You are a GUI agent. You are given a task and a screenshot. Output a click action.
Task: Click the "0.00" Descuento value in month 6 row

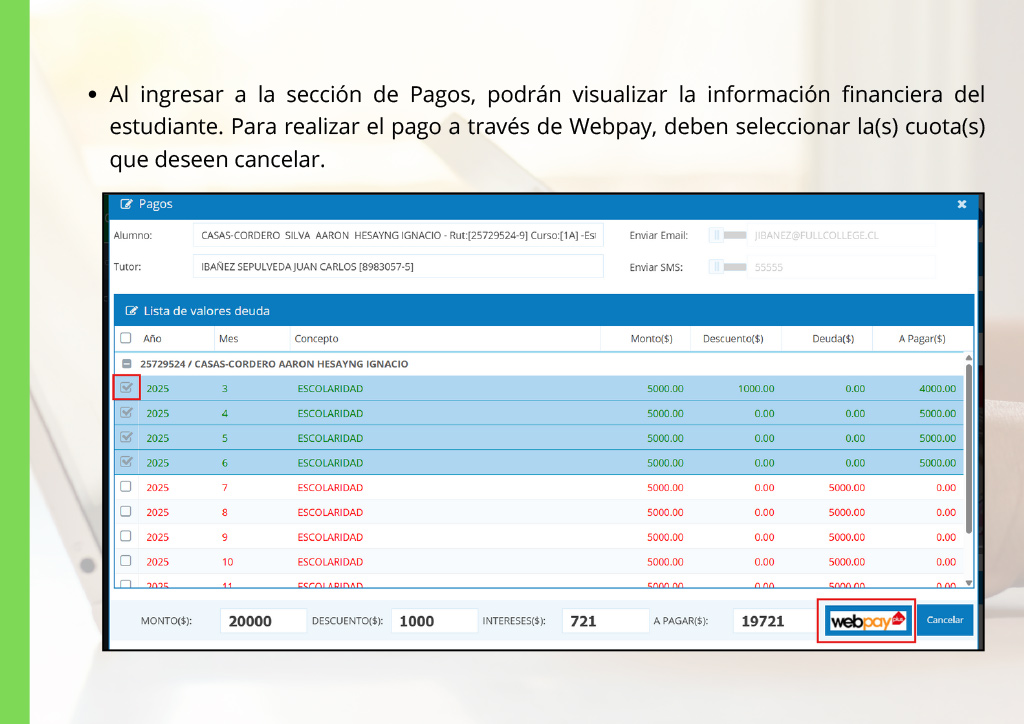pos(764,463)
